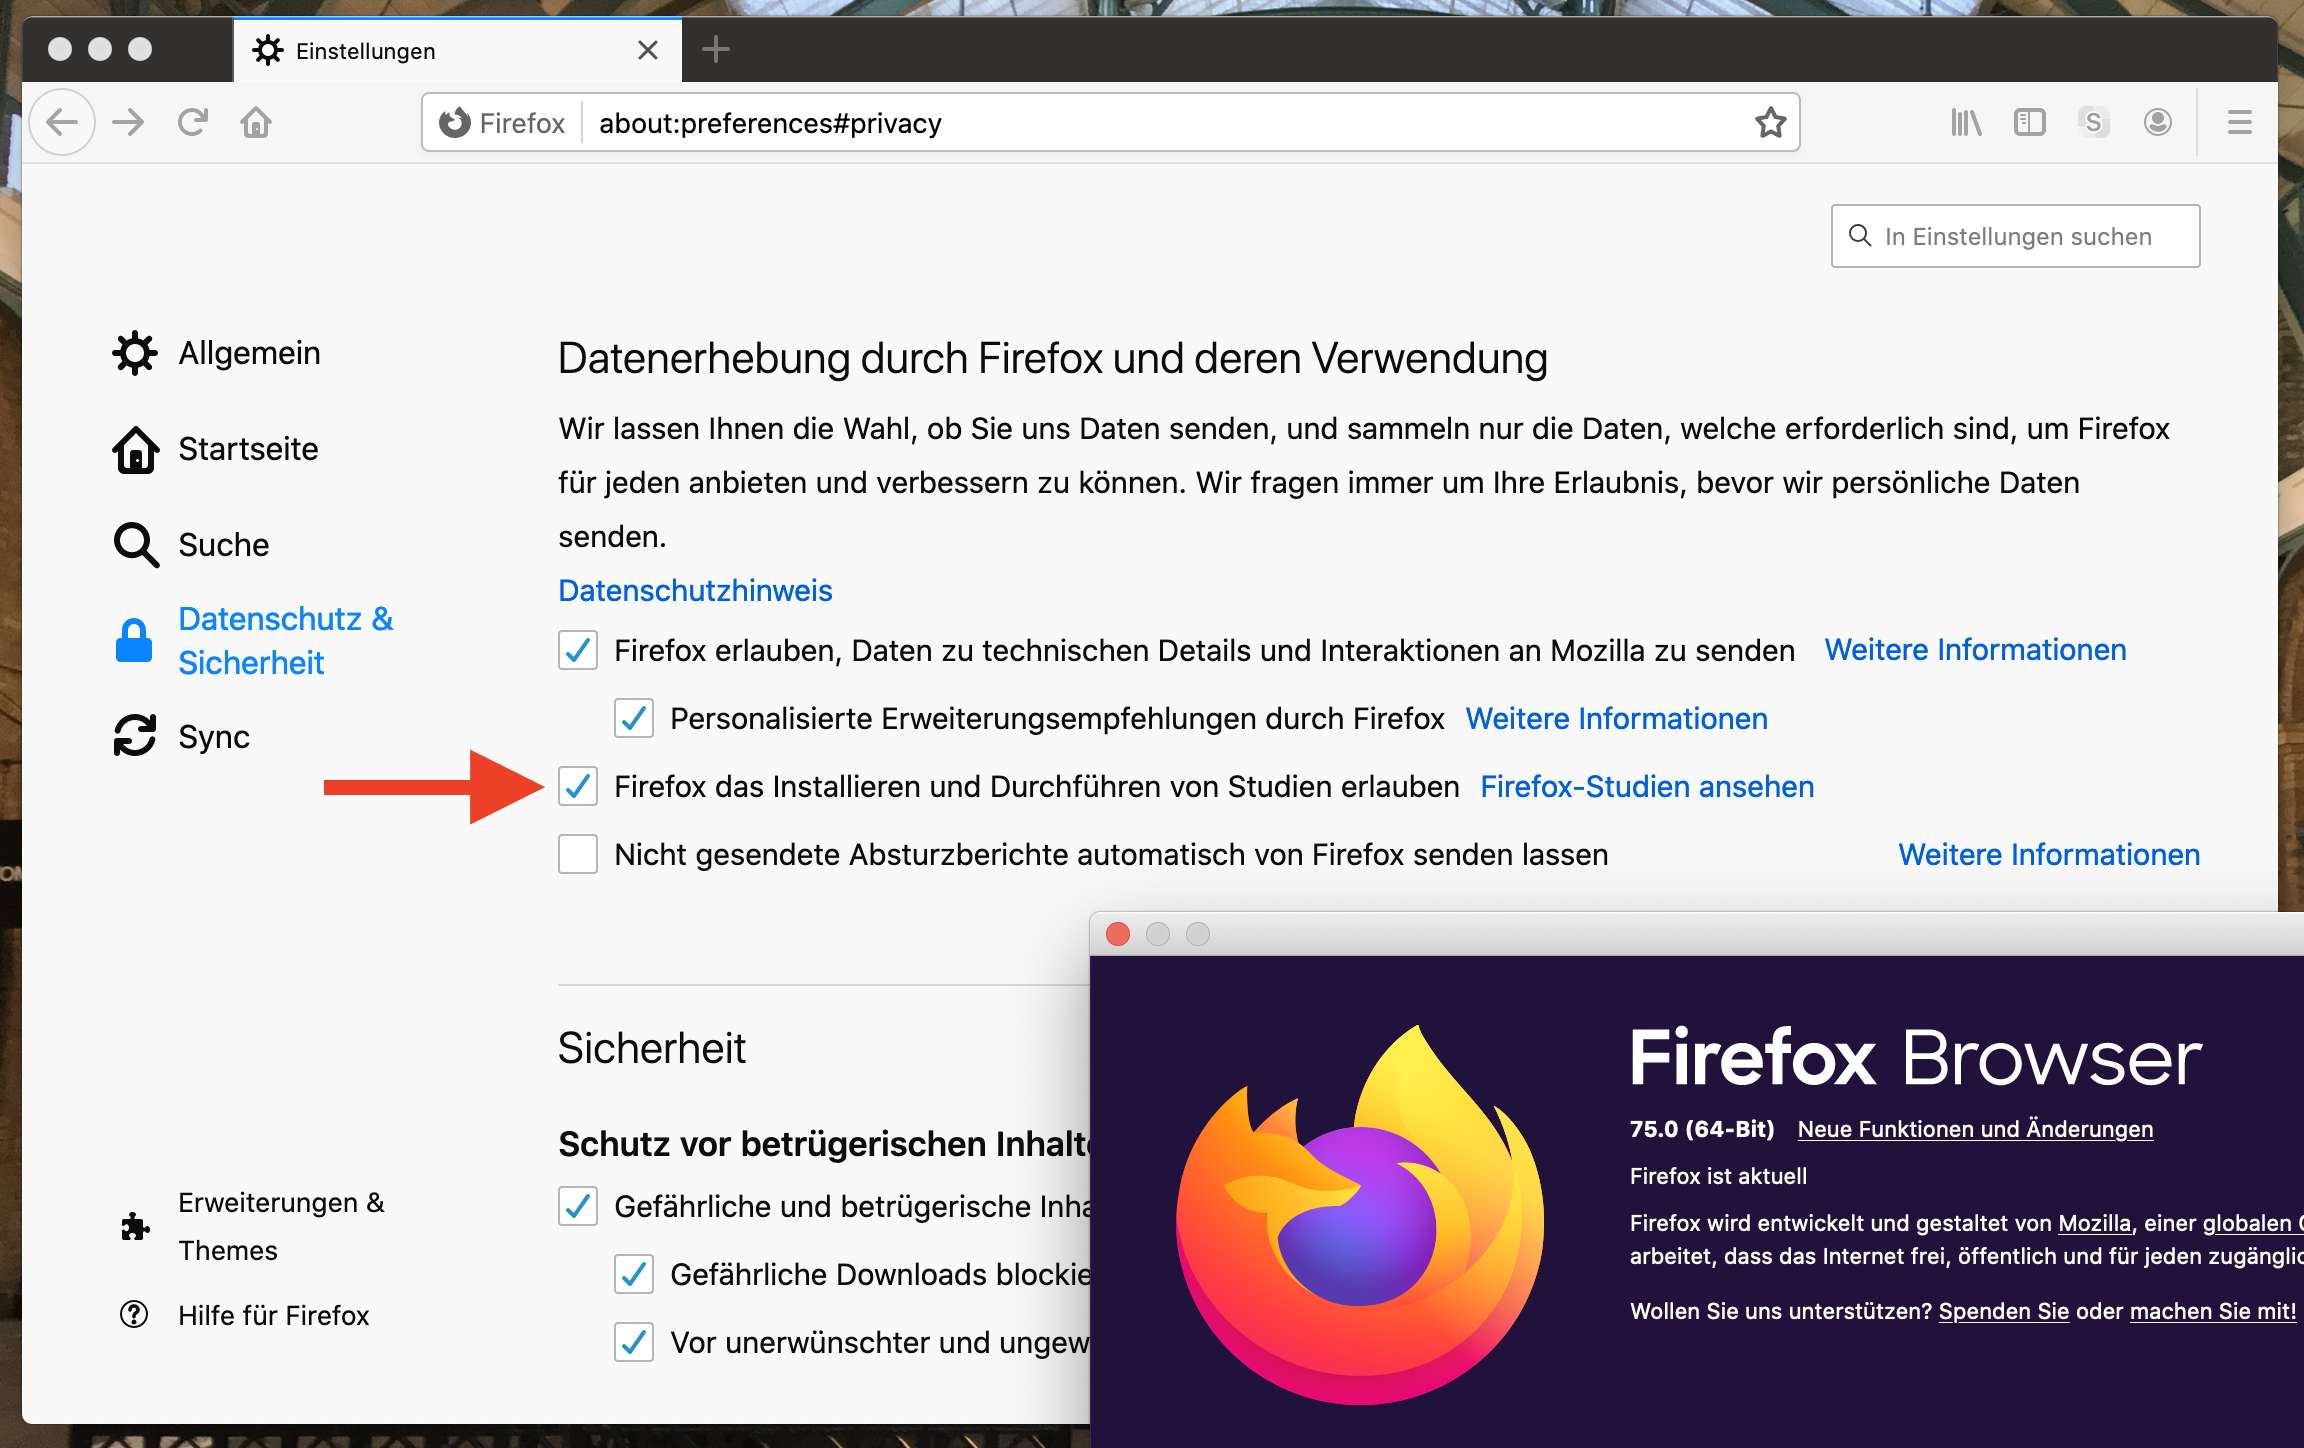Click the question mark help icon
The height and width of the screenshot is (1448, 2304).
click(x=134, y=1314)
